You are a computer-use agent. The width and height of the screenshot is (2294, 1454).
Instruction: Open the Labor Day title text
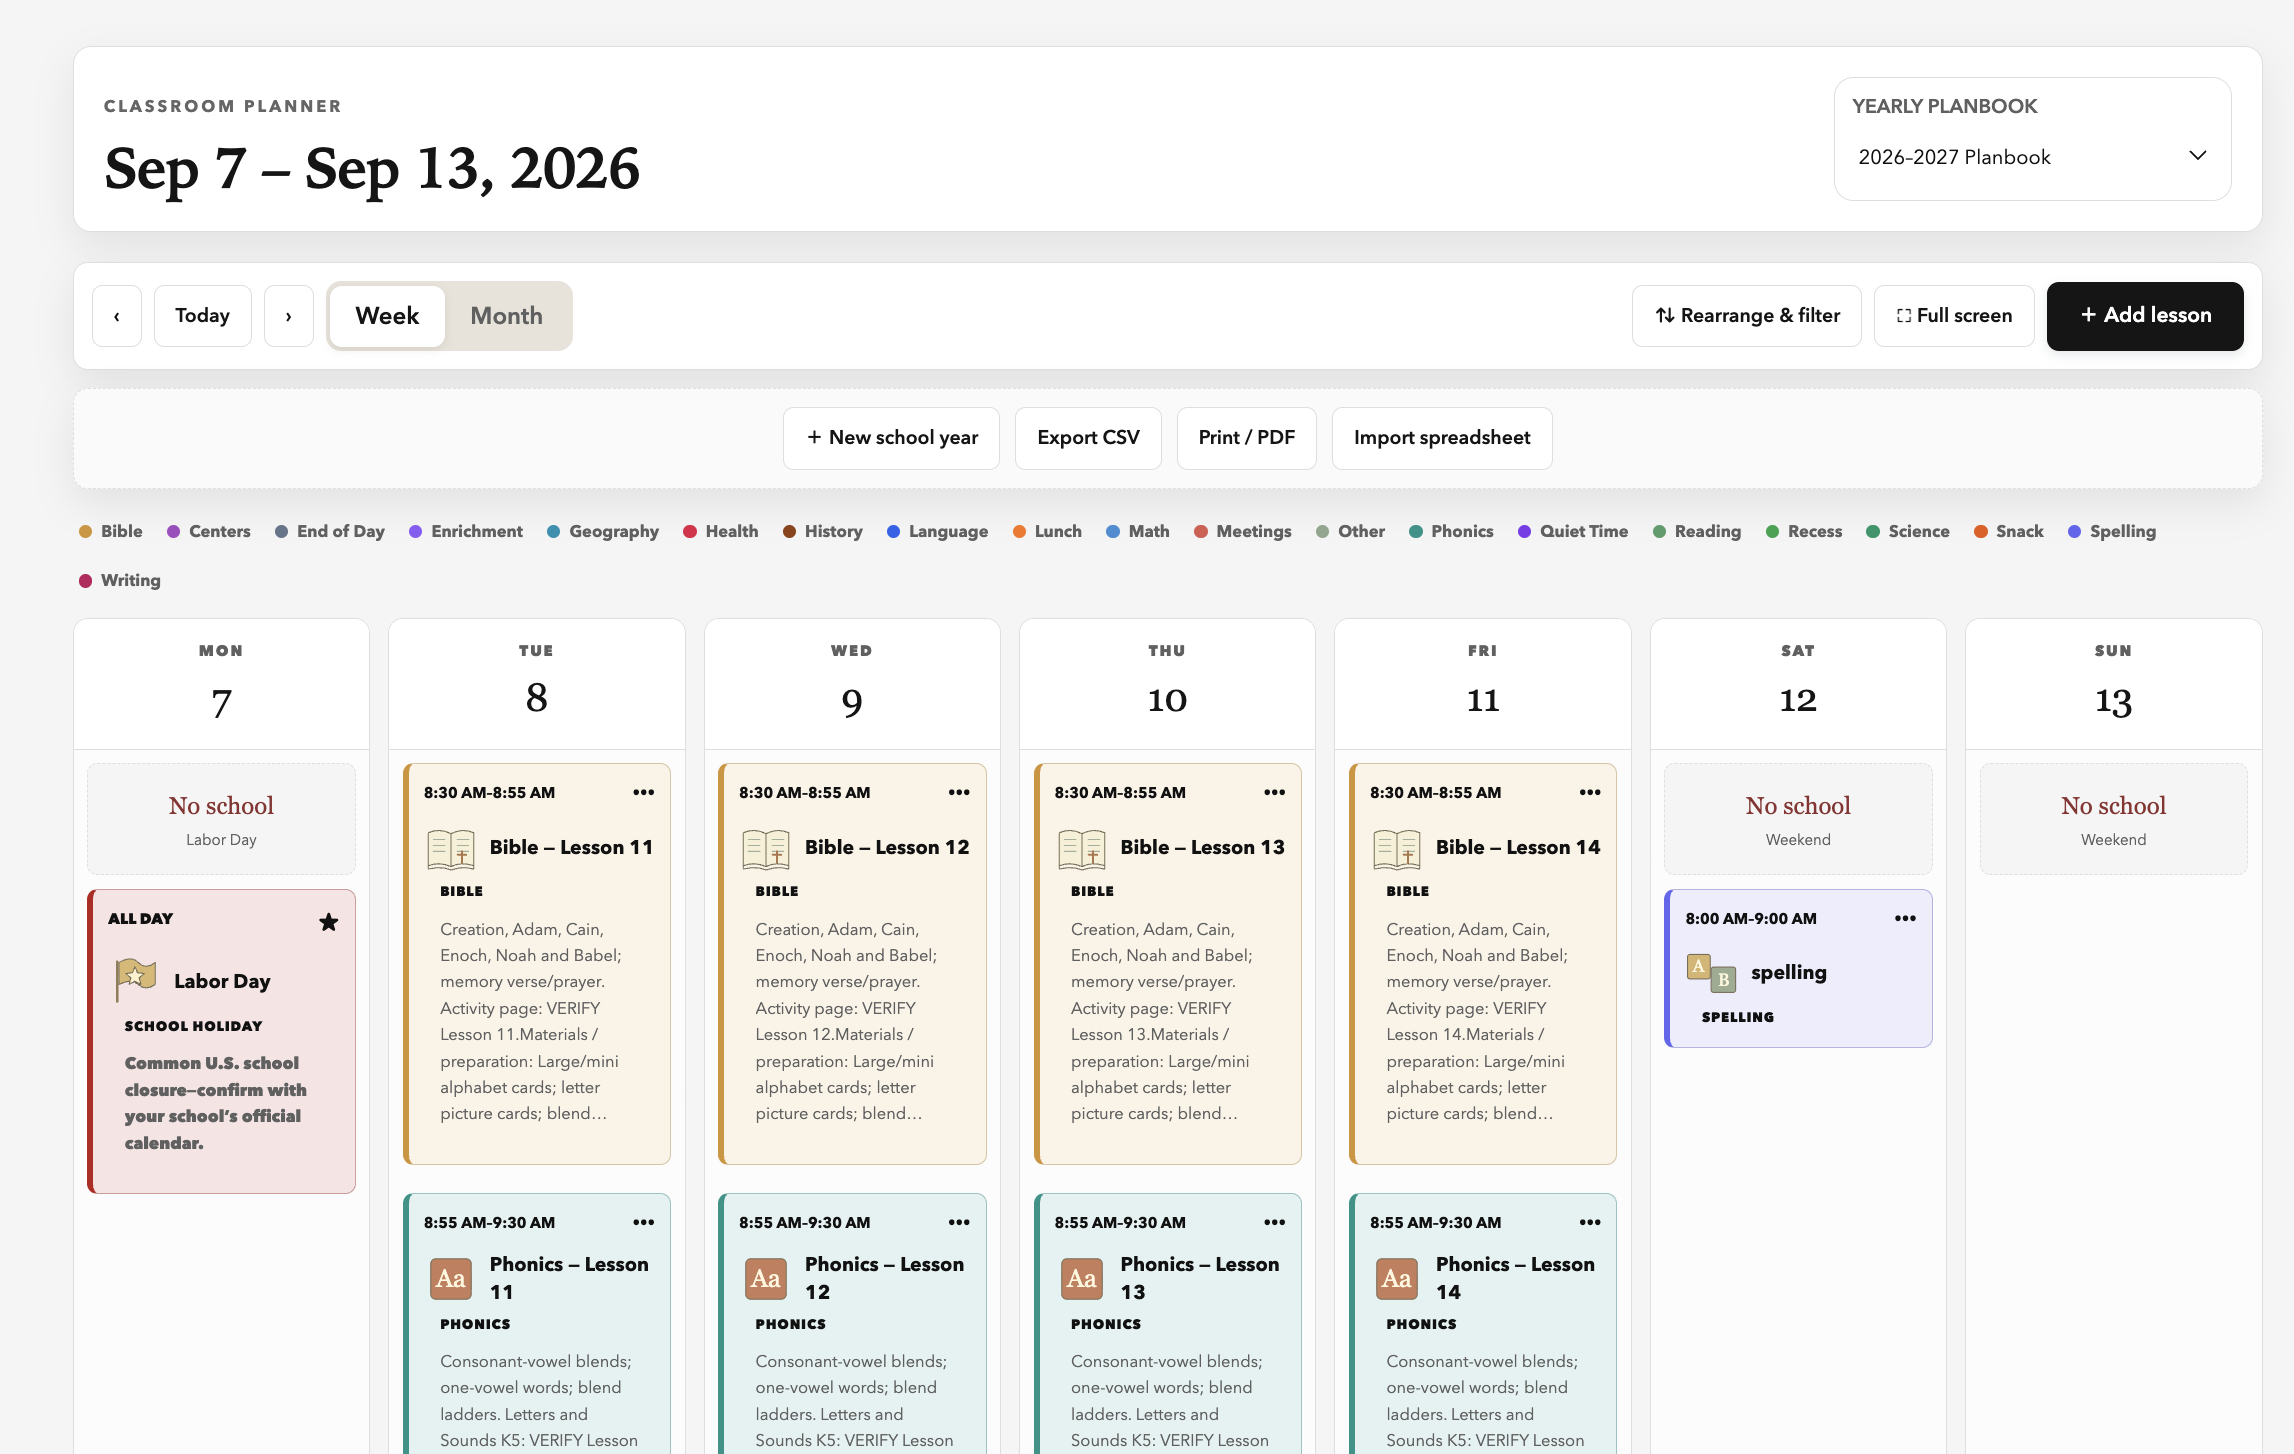click(222, 981)
